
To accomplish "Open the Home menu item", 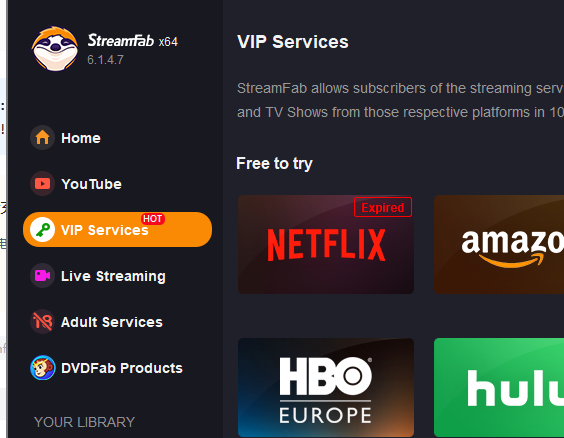I will pos(81,138).
